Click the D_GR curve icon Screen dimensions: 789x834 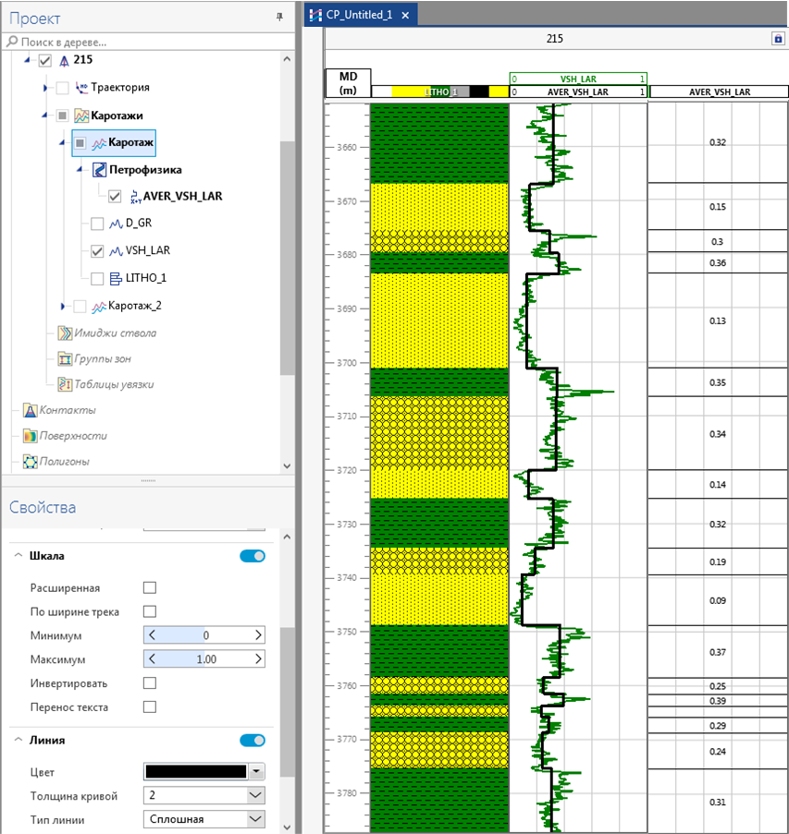(116, 223)
